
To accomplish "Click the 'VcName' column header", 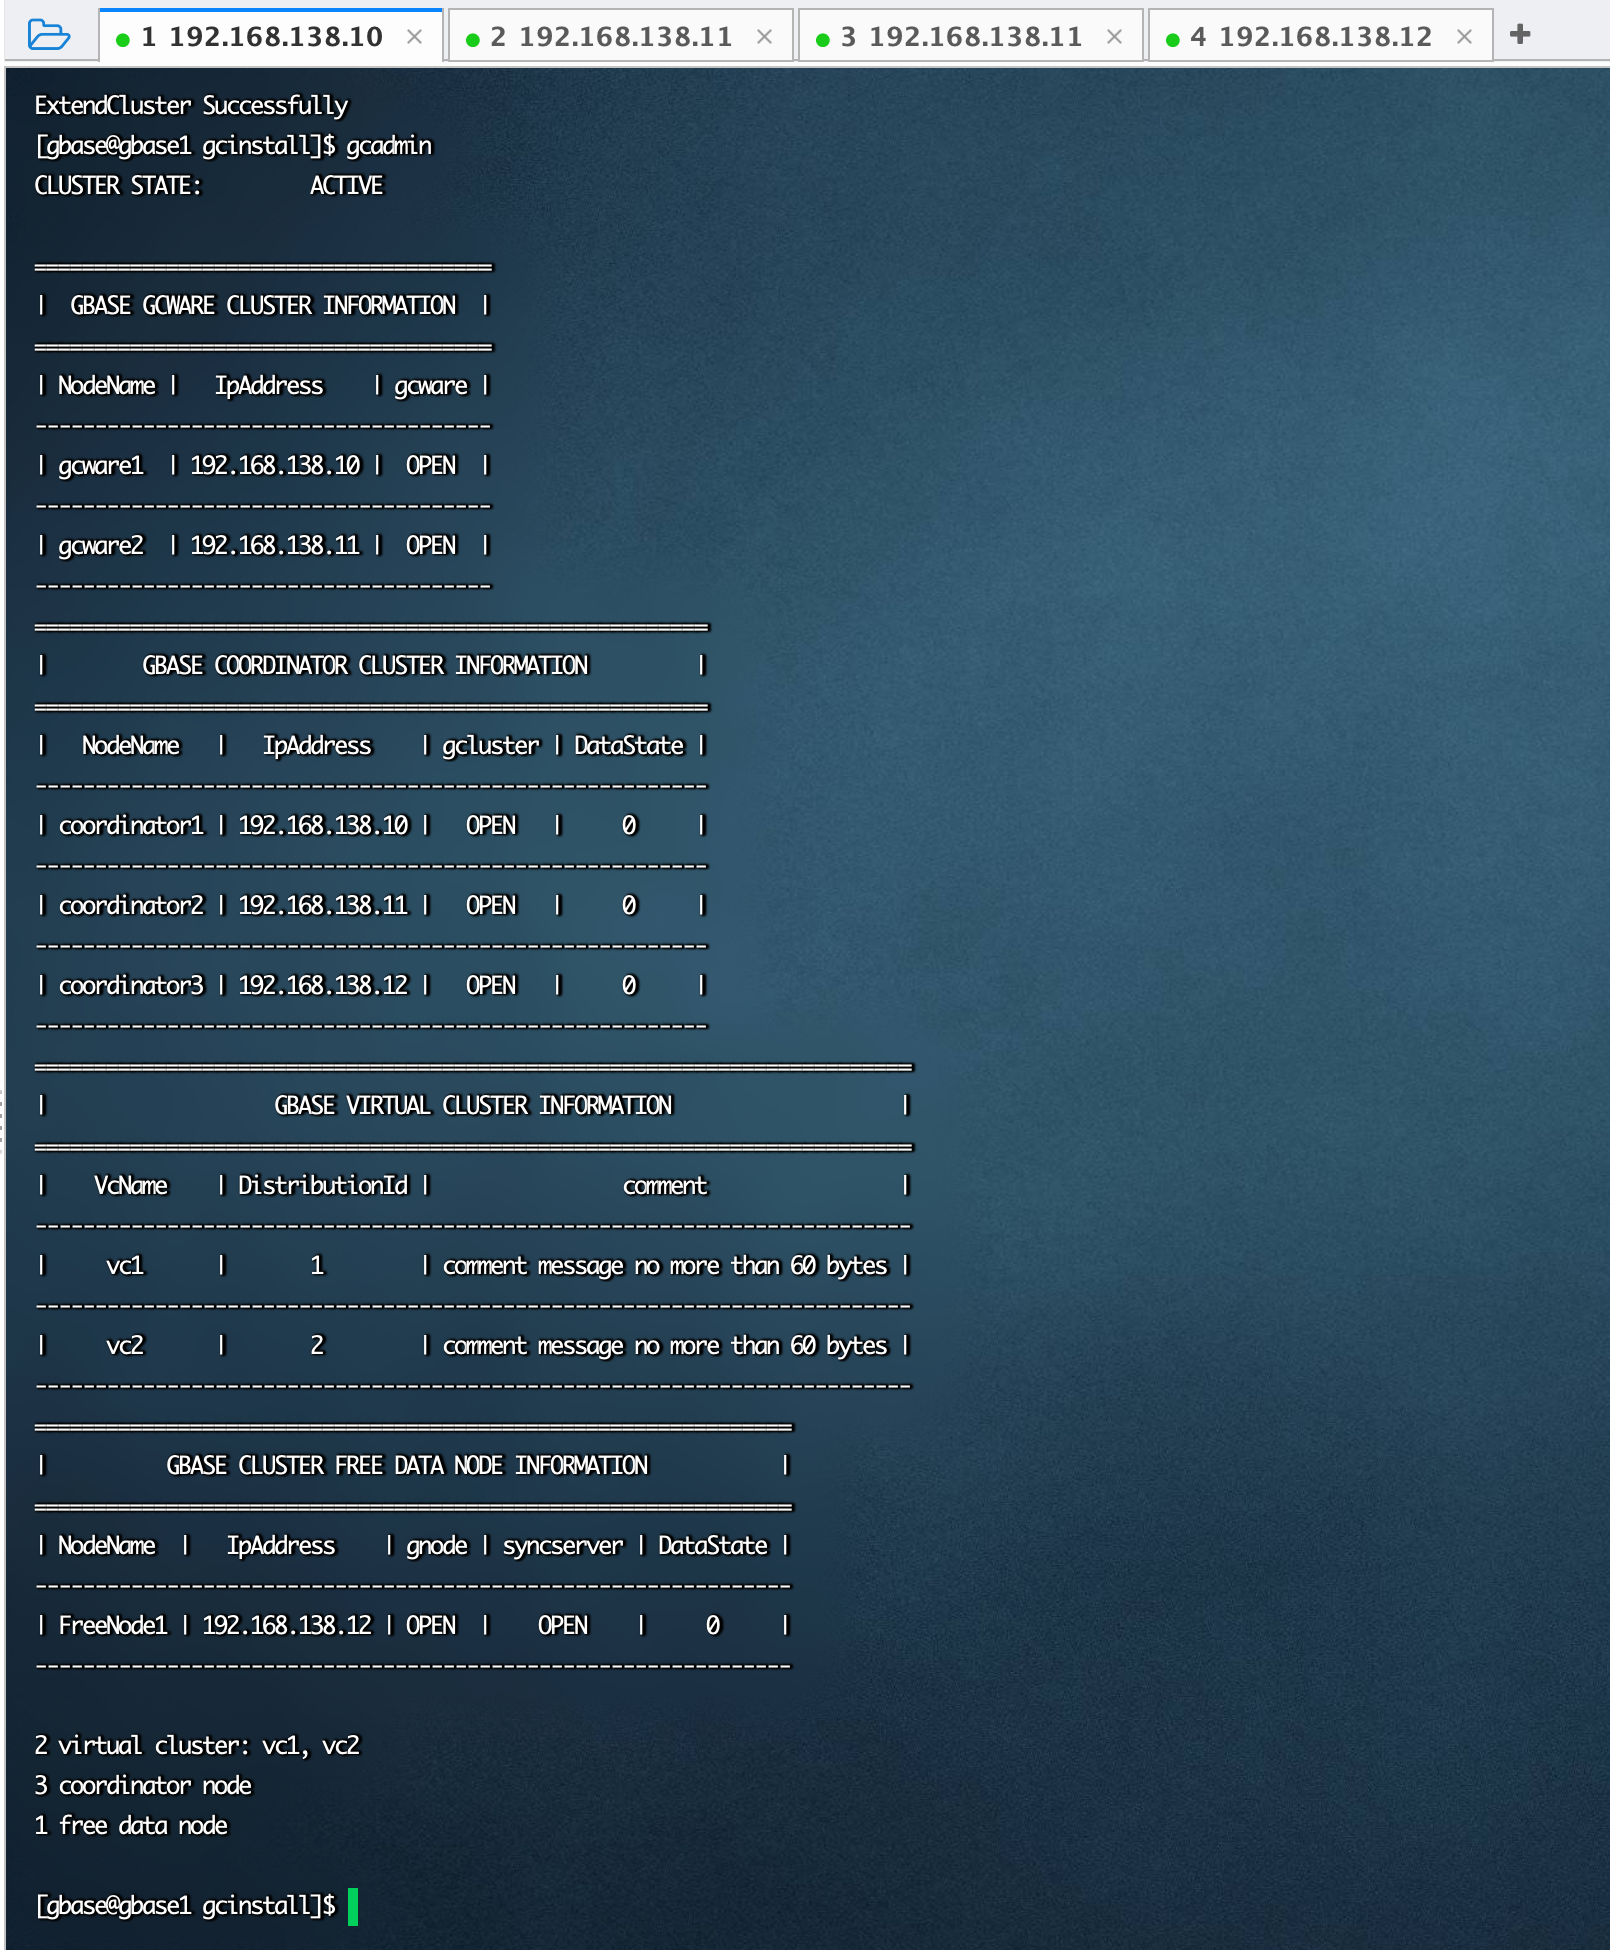I will click(131, 1186).
